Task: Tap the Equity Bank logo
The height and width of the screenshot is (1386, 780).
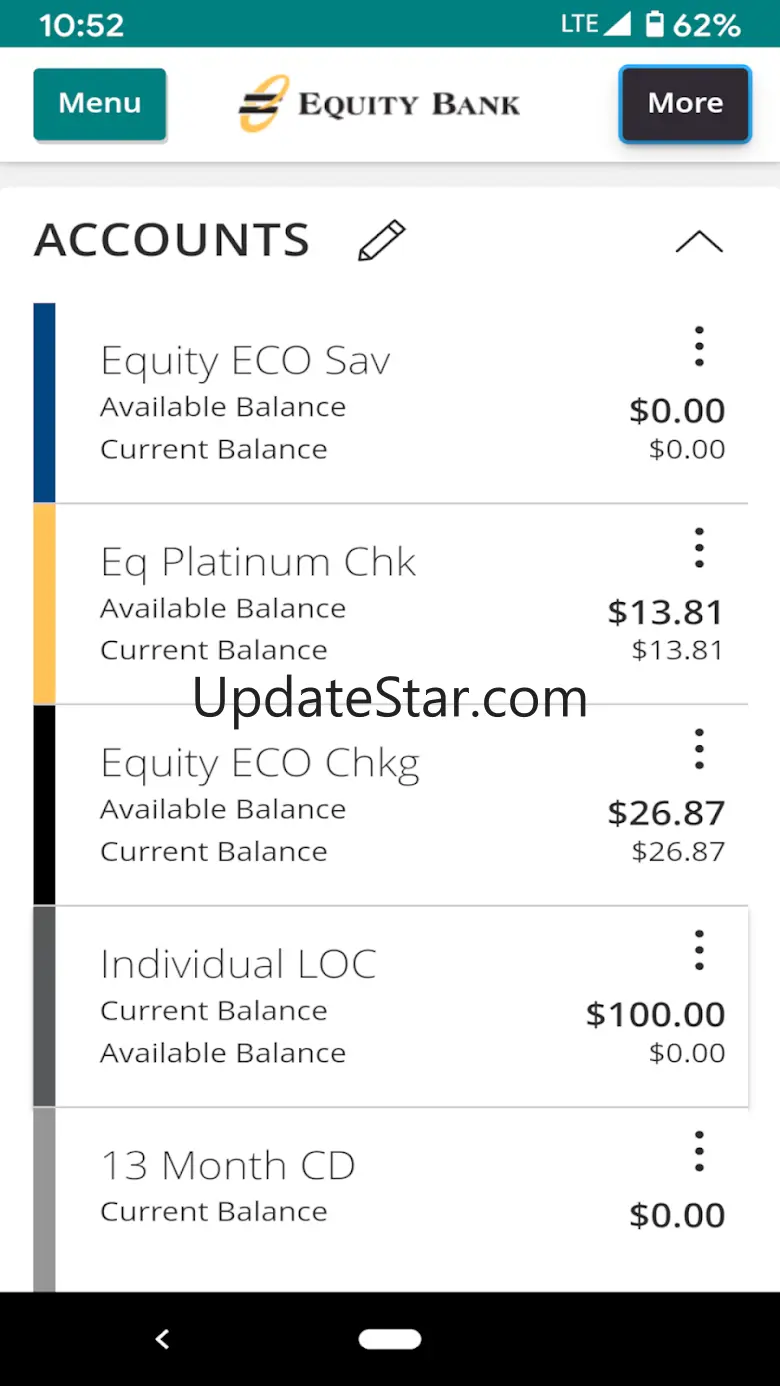Action: tap(380, 104)
